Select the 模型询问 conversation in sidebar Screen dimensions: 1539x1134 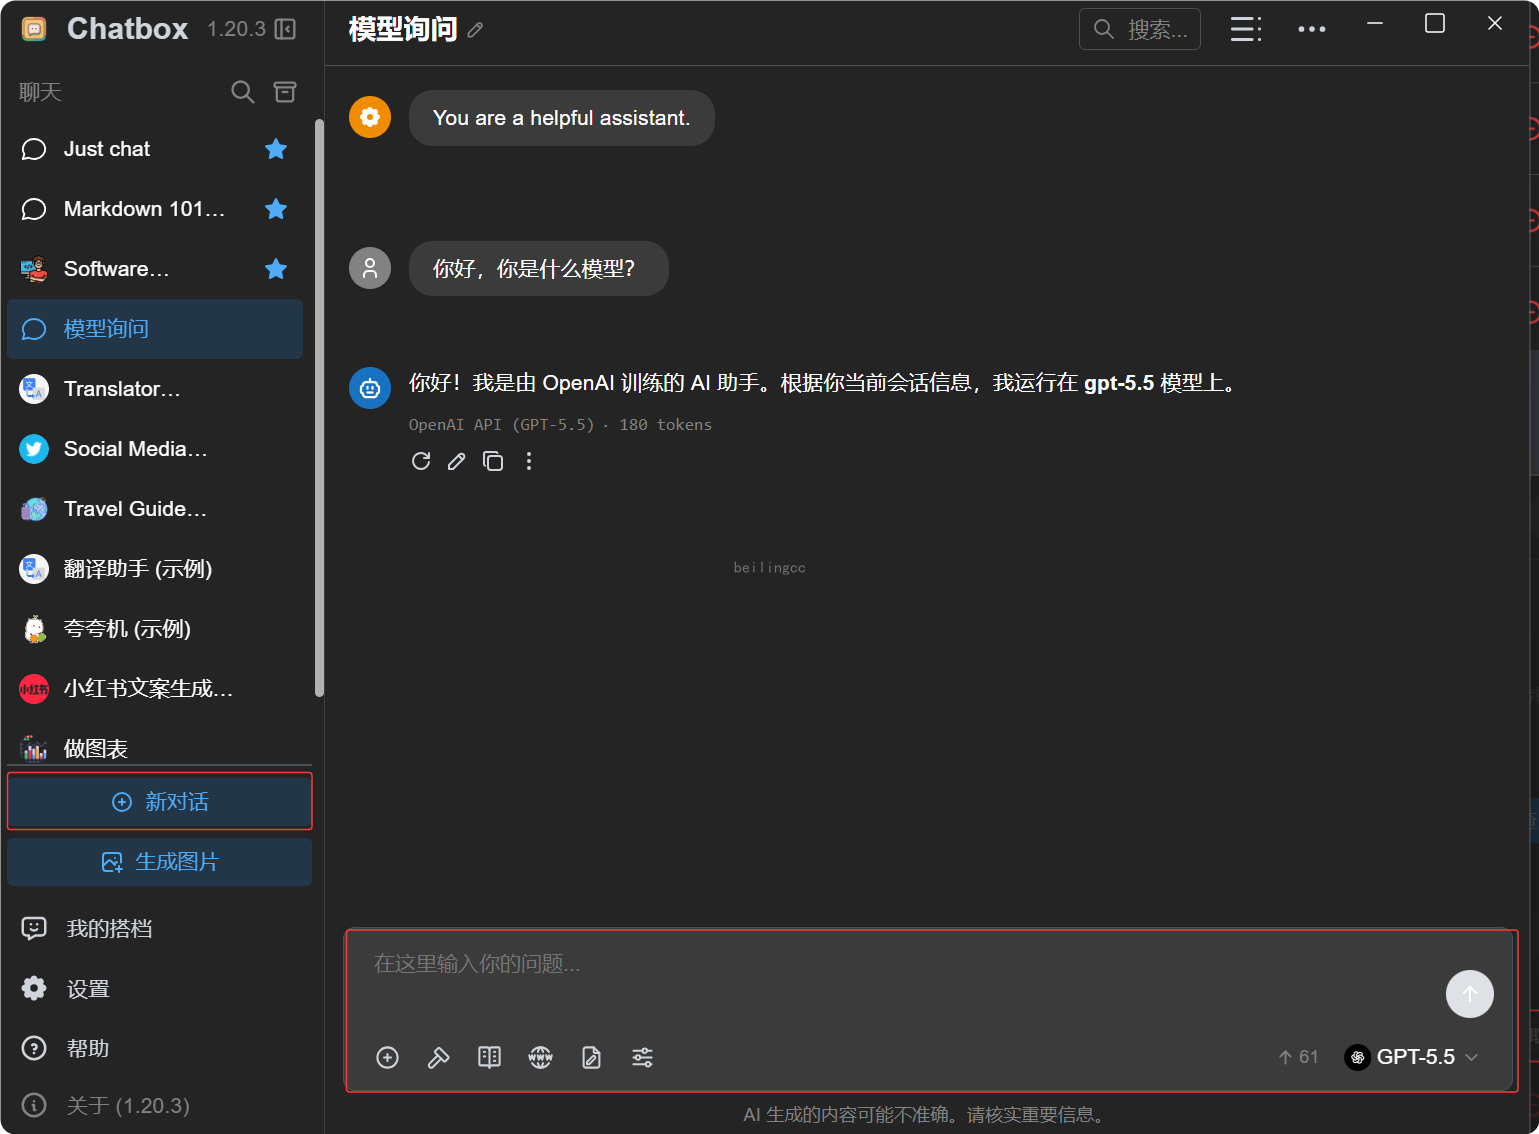(155, 329)
